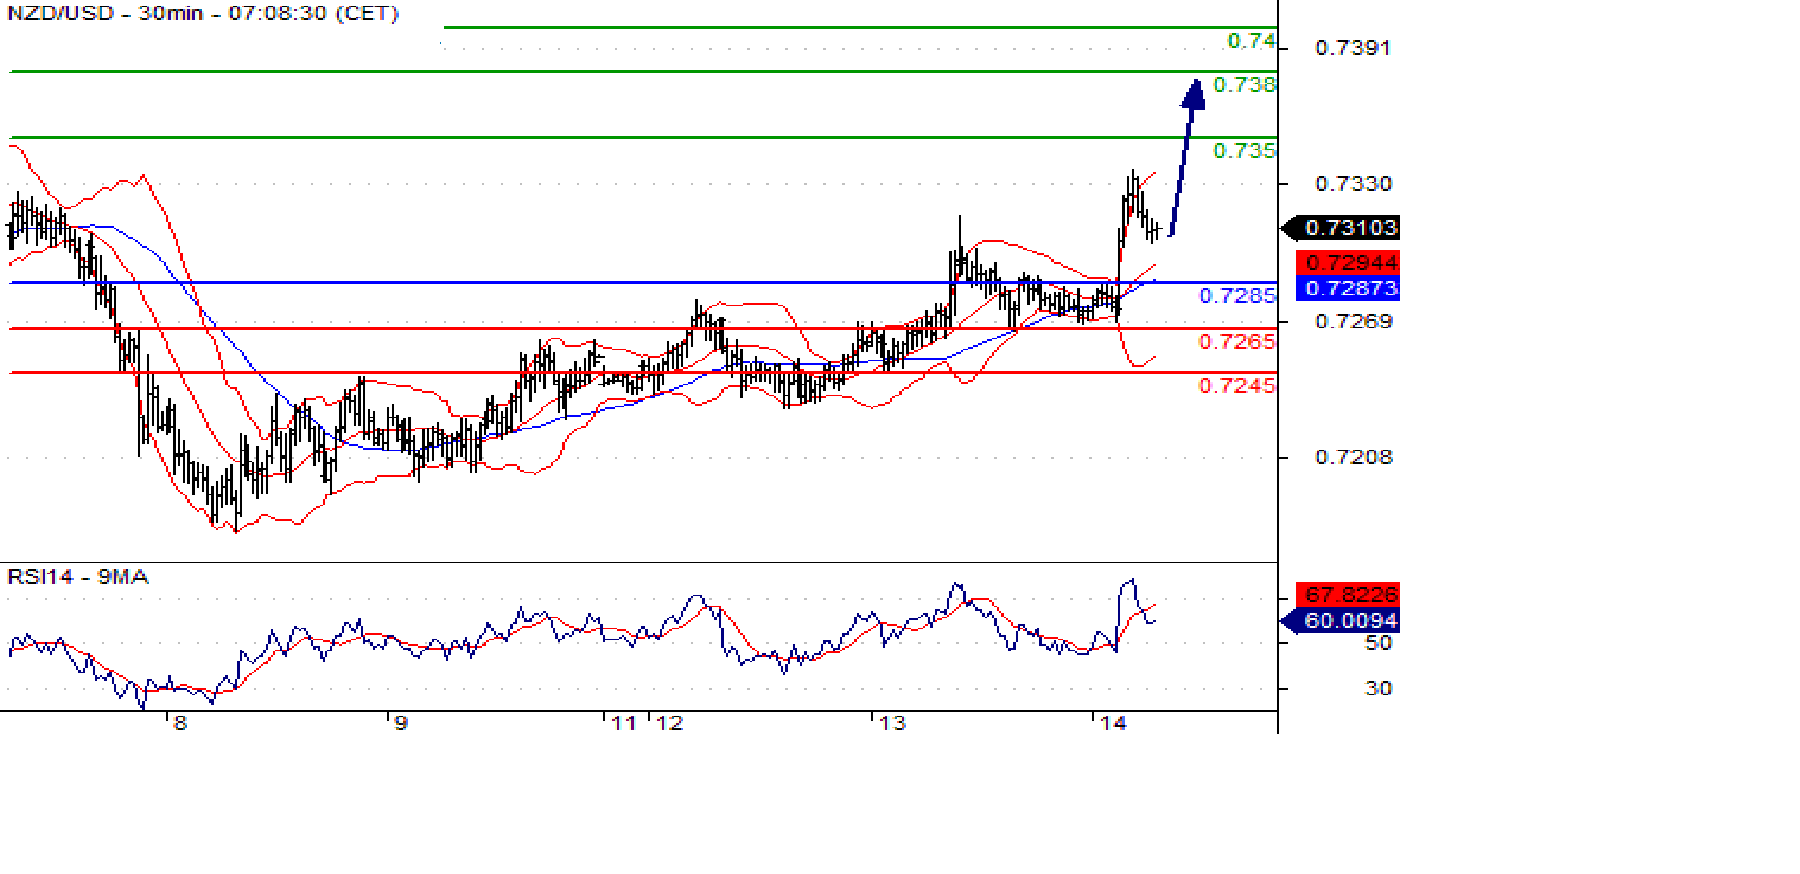Click the 0.7285 pivot level label
The width and height of the screenshot is (1800, 874).
(1237, 296)
